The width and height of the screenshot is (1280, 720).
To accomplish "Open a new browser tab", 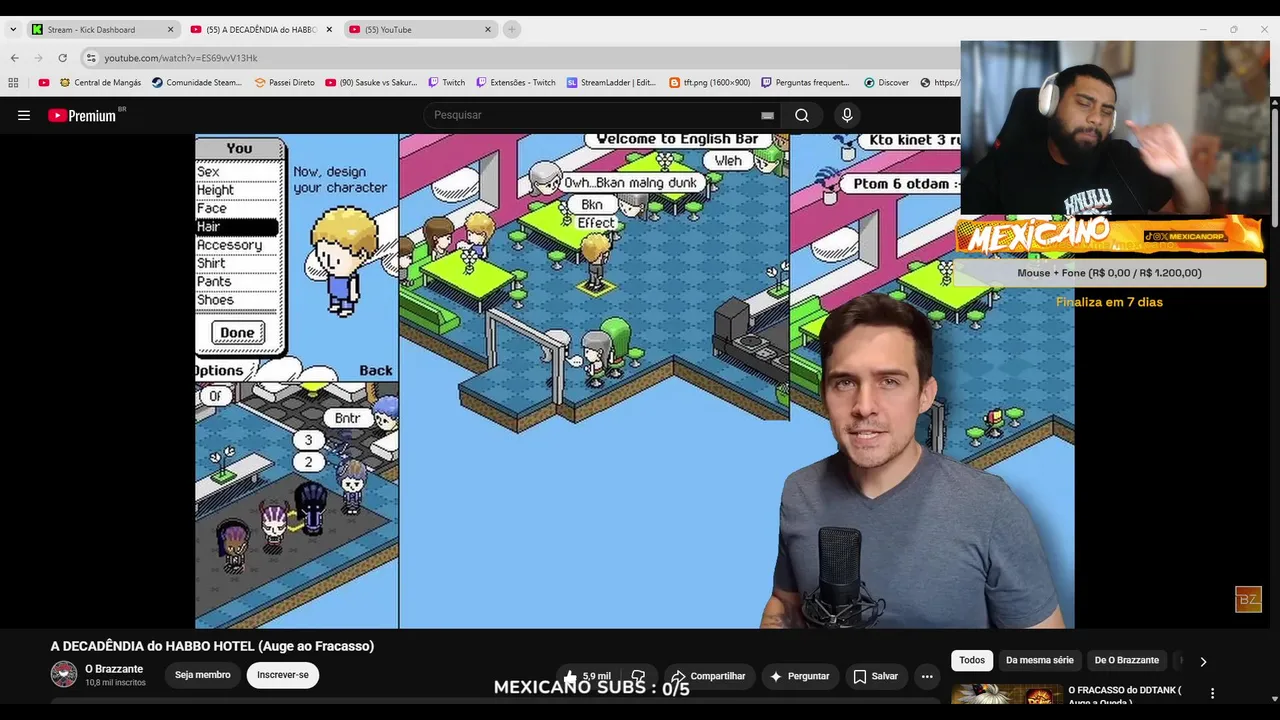I will 511,30.
